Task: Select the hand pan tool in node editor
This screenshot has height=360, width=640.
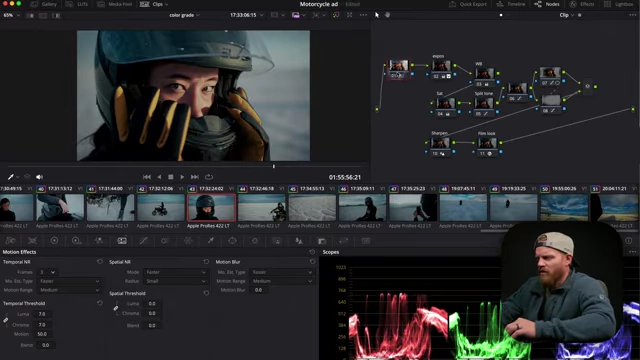Action: (x=387, y=15)
